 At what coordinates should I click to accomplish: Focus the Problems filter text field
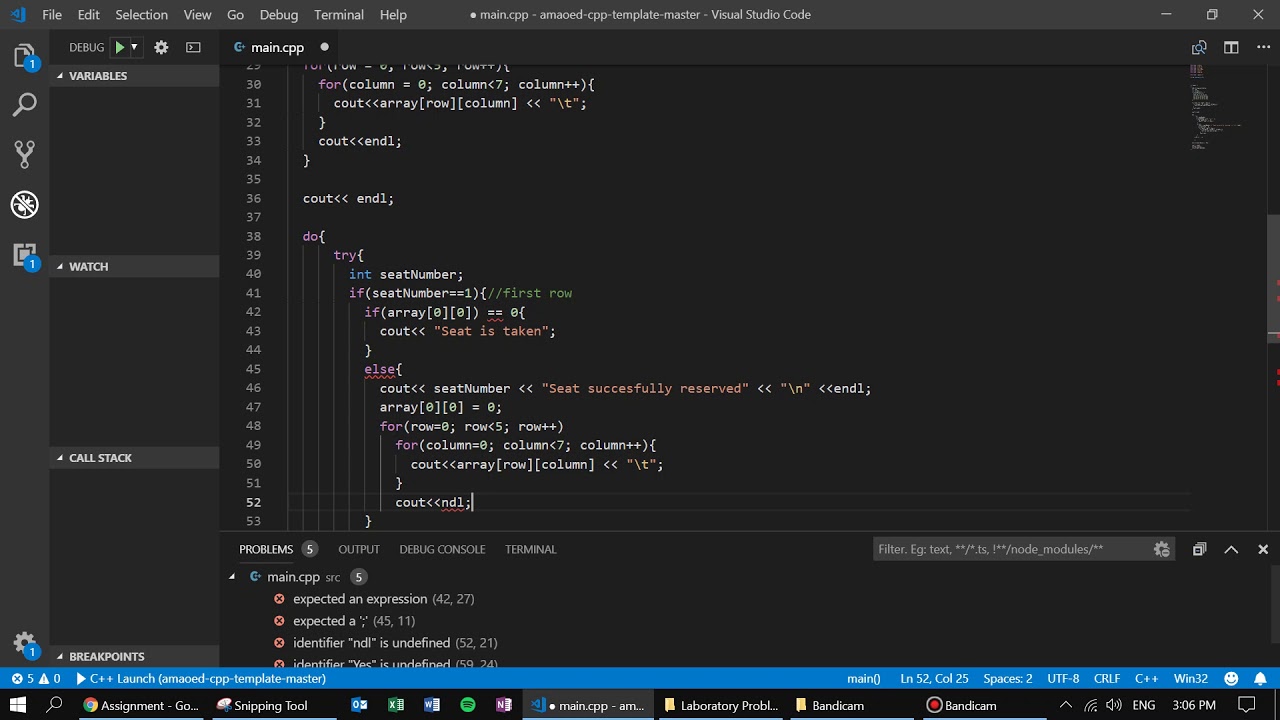coord(1012,549)
